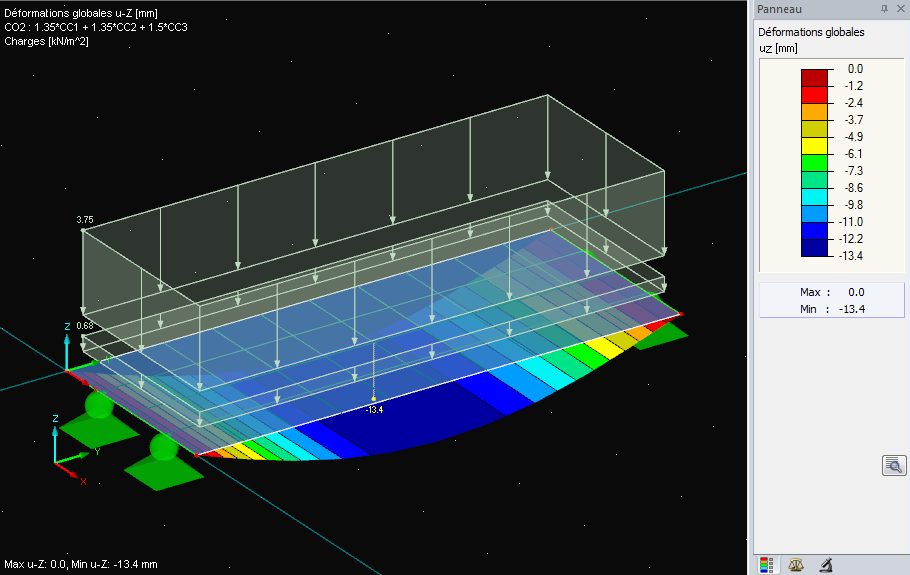Select the medium blue legend swatch
Image resolution: width=910 pixels, height=575 pixels.
pyautogui.click(x=814, y=231)
